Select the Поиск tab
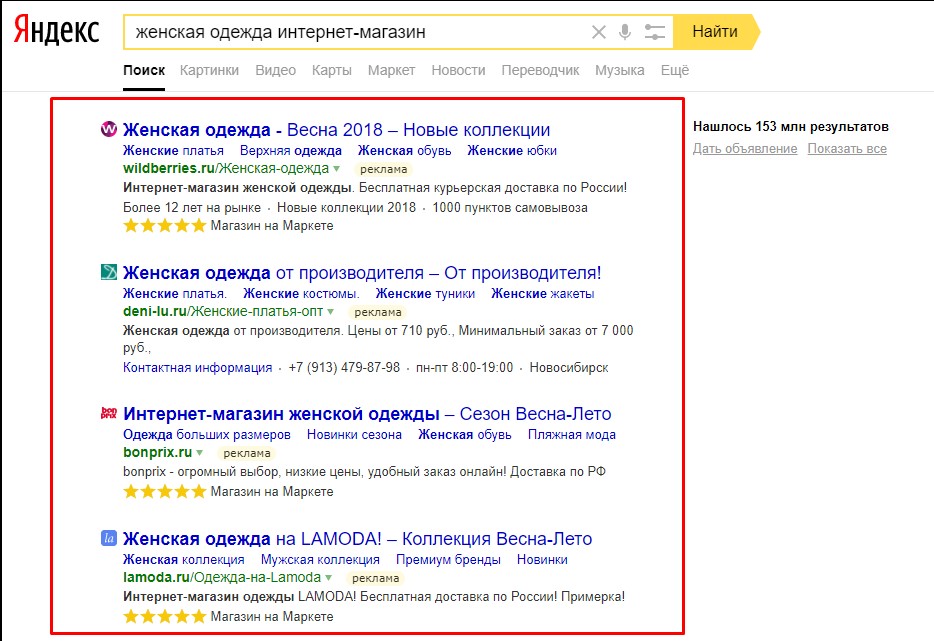934x641 pixels. [x=144, y=70]
